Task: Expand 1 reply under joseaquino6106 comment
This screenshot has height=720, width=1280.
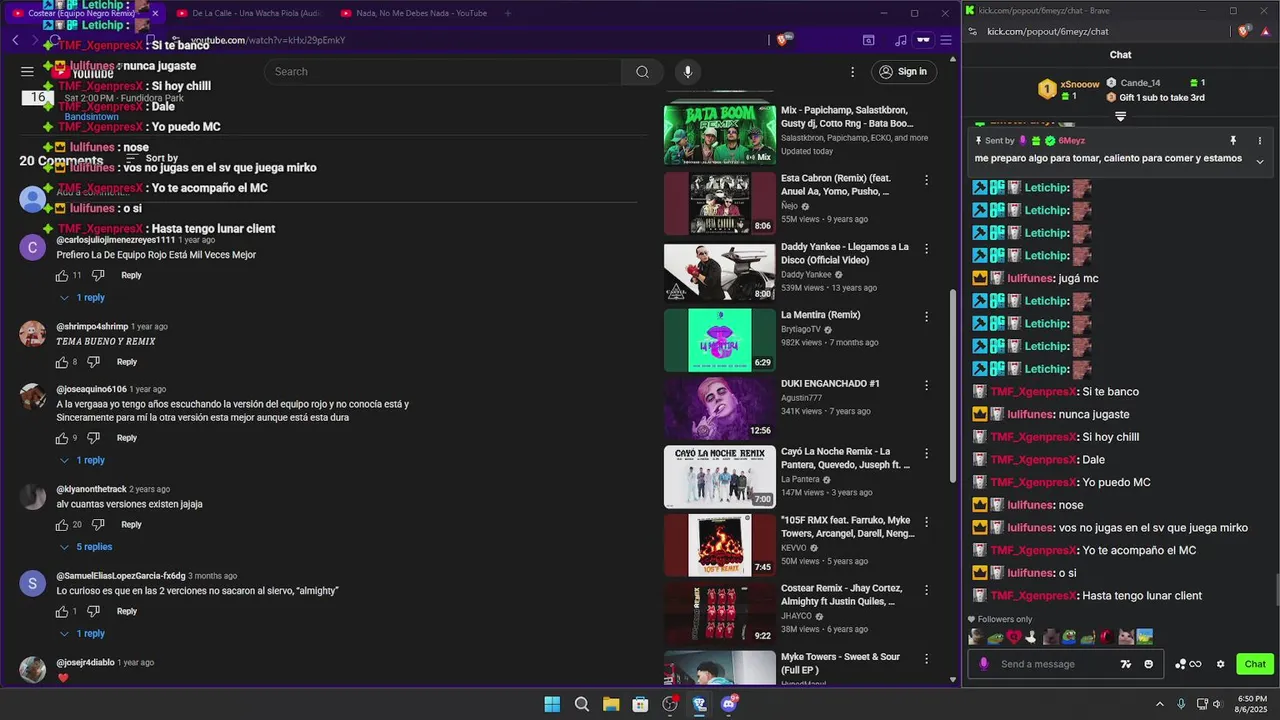Action: [x=82, y=460]
